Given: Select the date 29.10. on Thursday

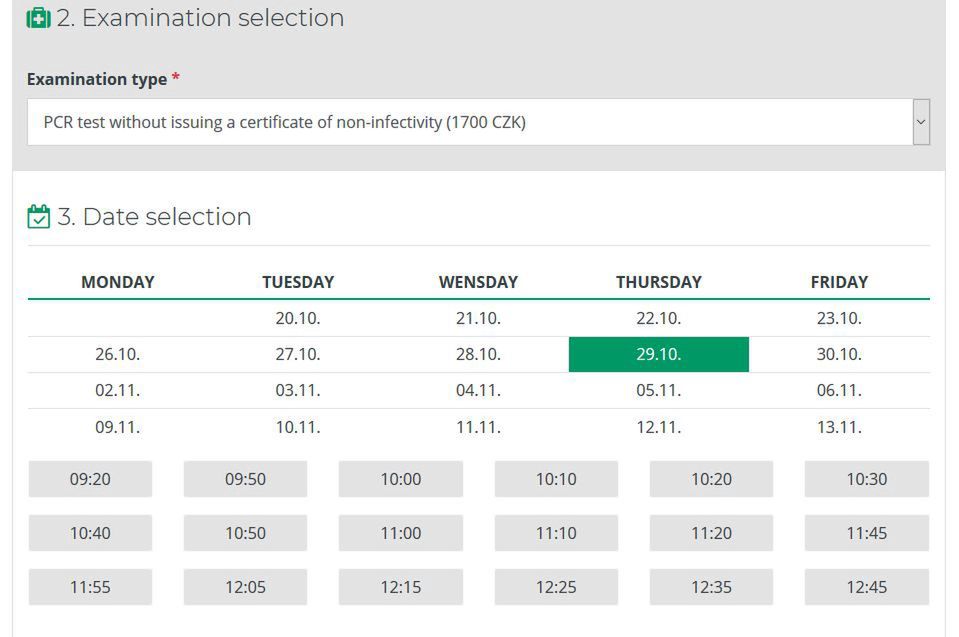Looking at the screenshot, I should [x=658, y=354].
